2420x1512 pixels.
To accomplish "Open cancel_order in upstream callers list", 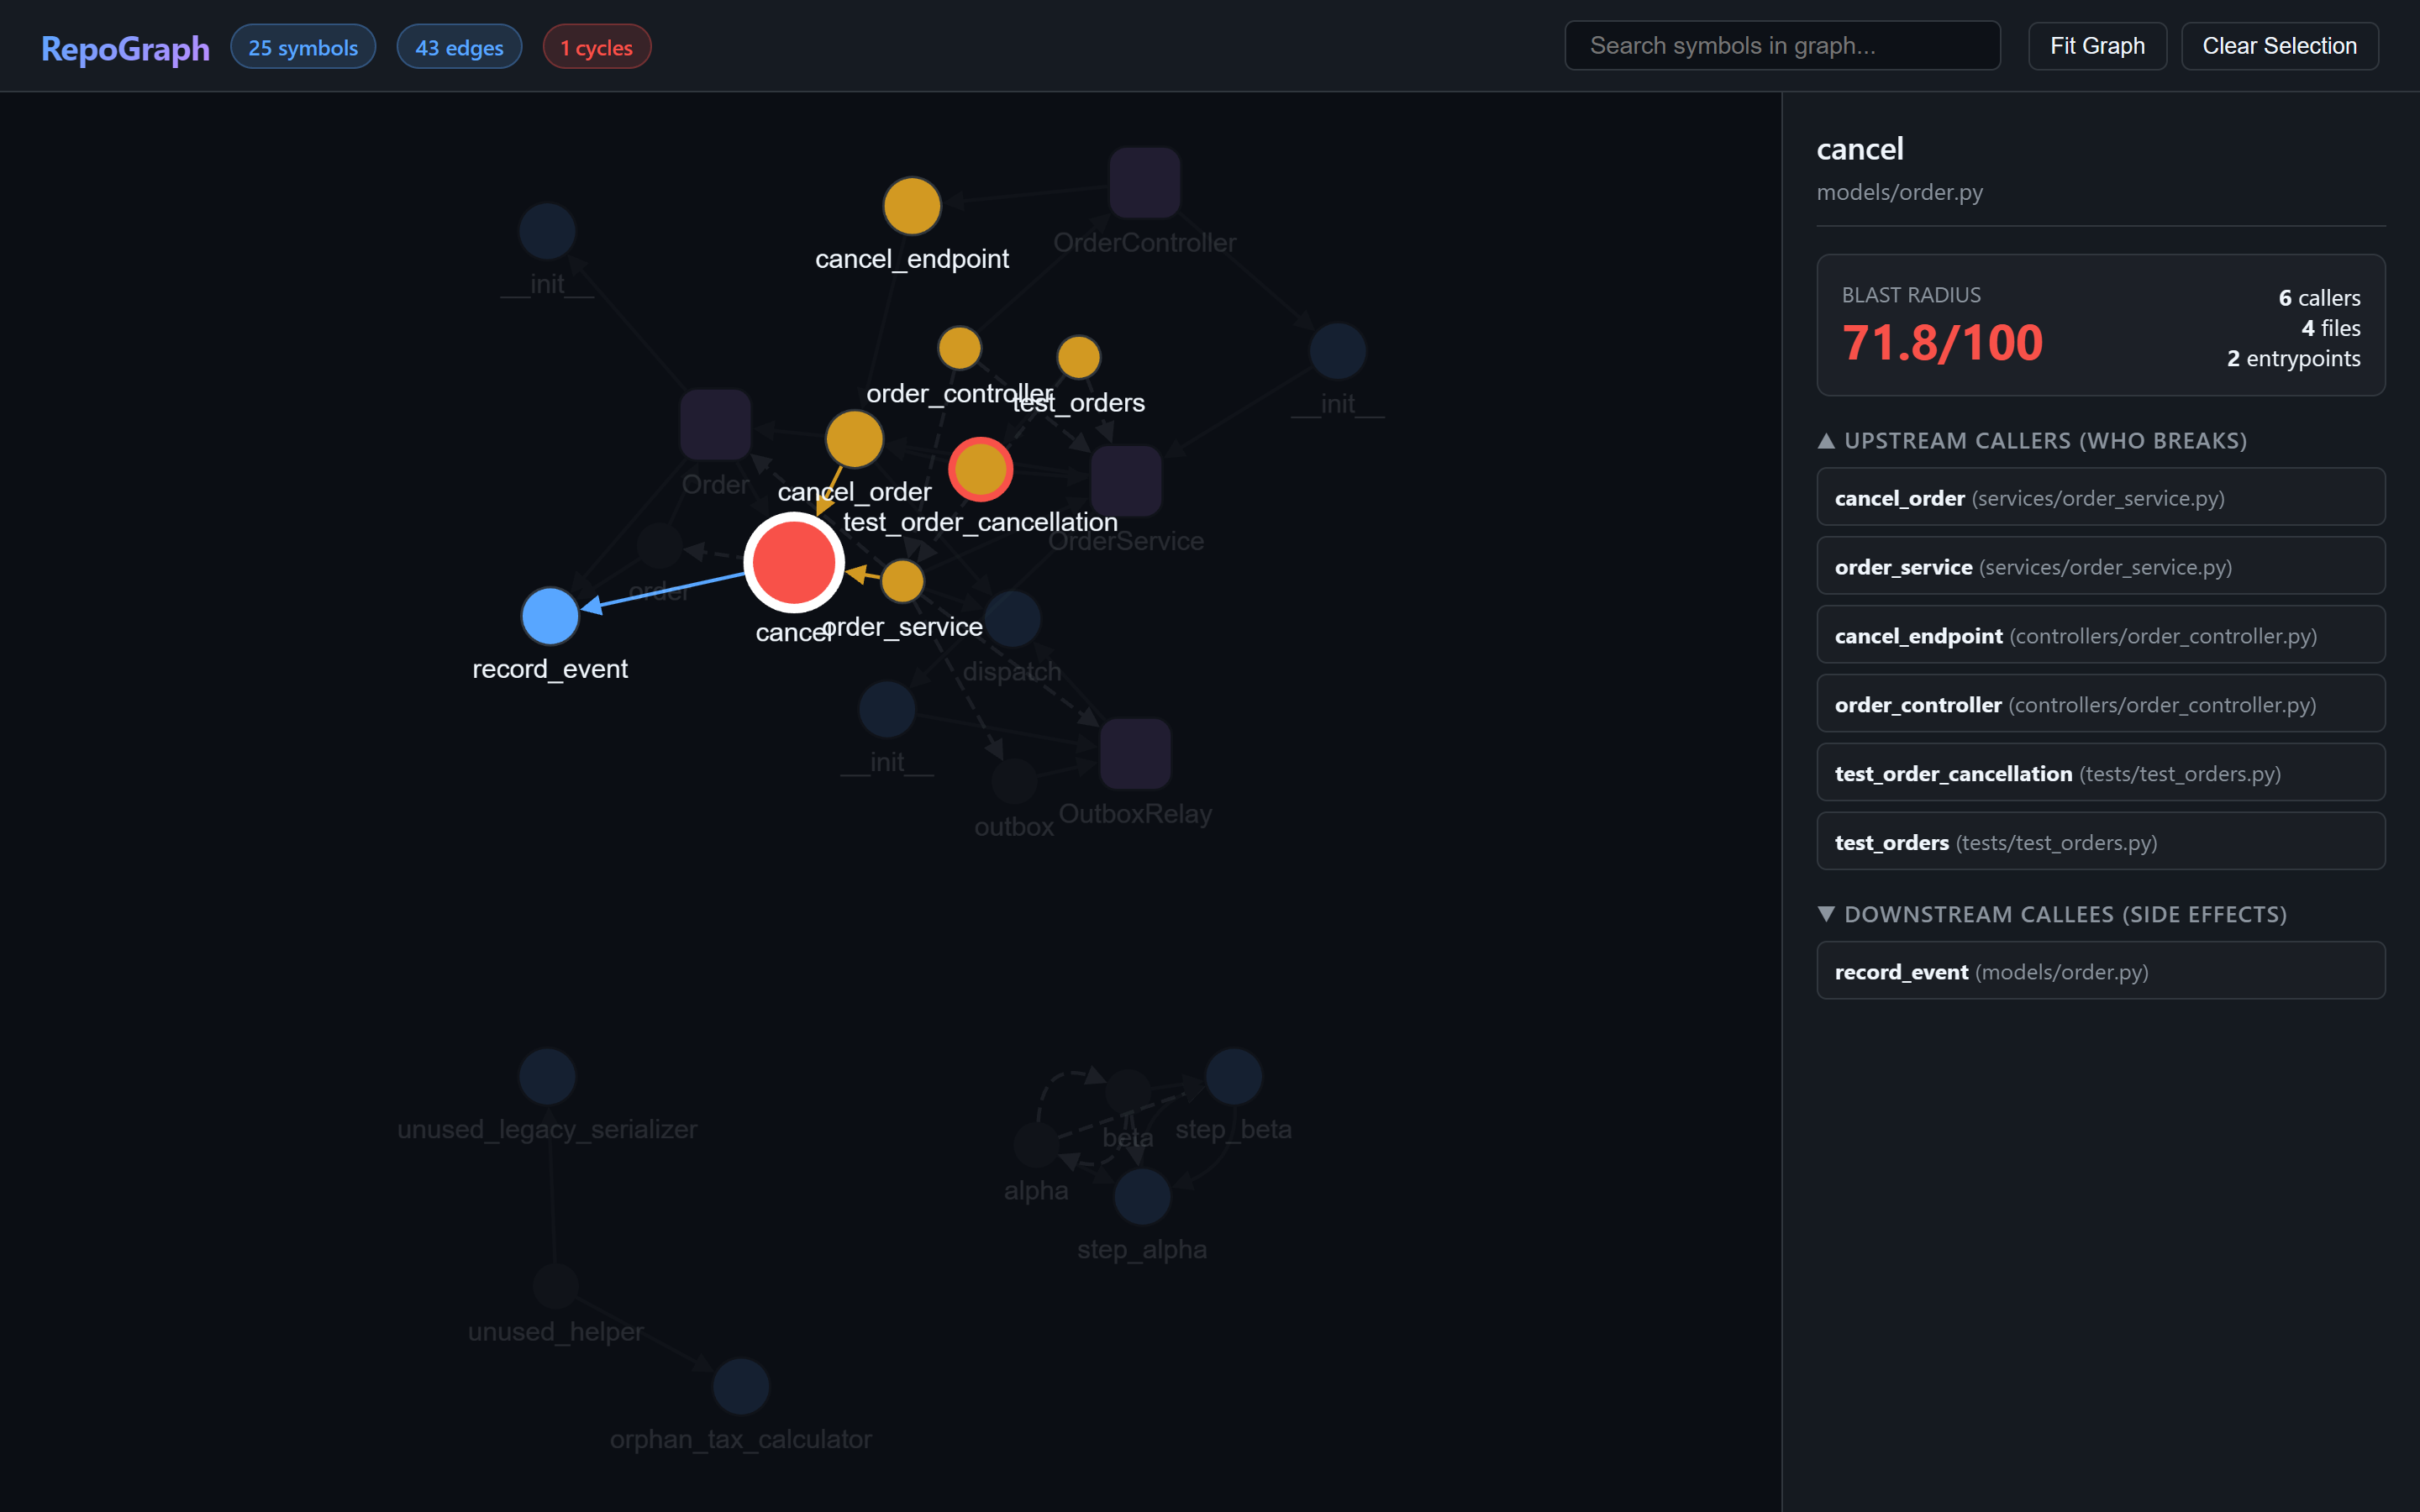I will pos(2100,497).
